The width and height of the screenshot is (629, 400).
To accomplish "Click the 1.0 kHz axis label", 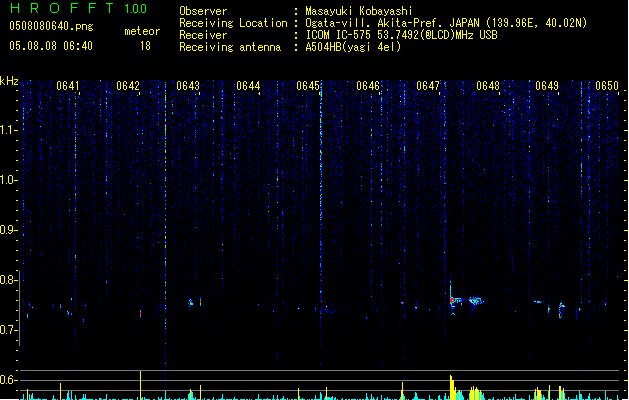I will (x=9, y=180).
